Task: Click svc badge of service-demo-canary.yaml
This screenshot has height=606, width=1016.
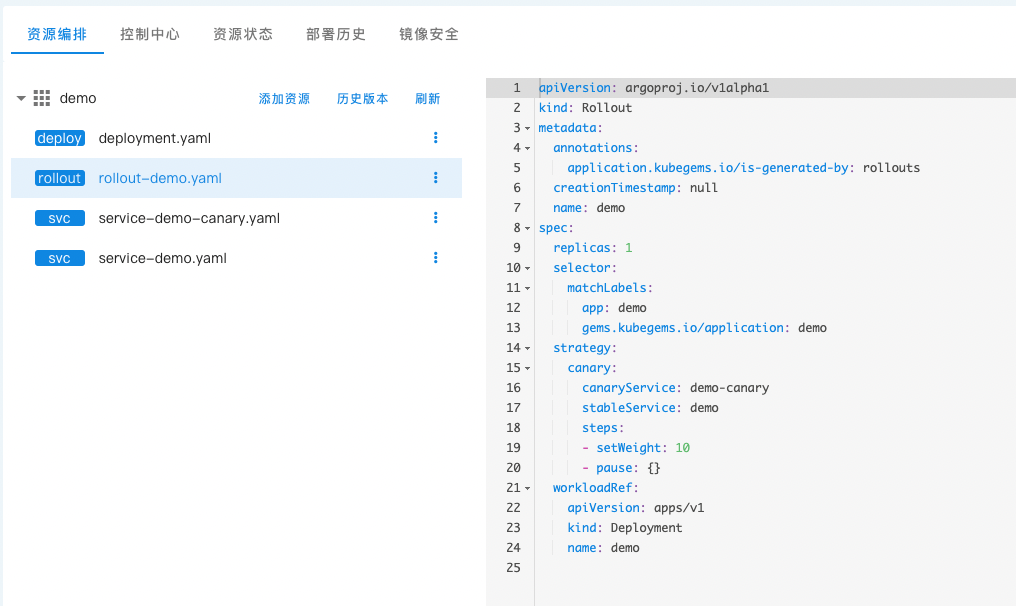Action: pos(59,218)
